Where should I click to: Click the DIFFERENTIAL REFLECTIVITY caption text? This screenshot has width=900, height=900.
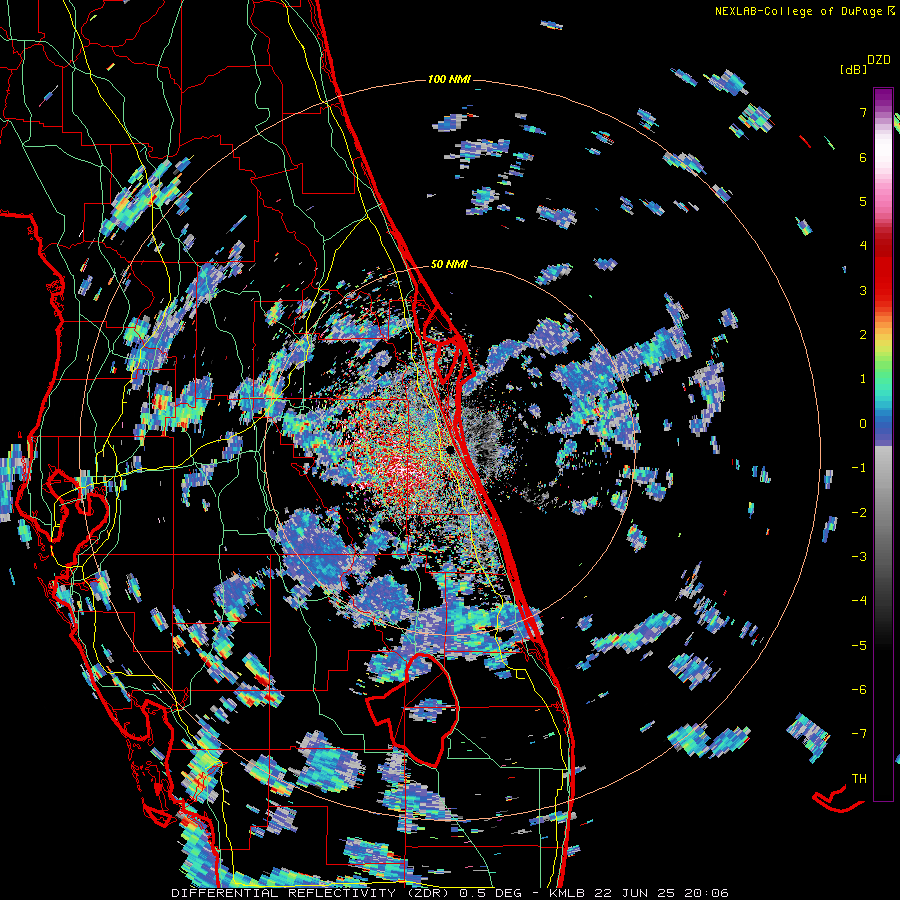[284, 893]
